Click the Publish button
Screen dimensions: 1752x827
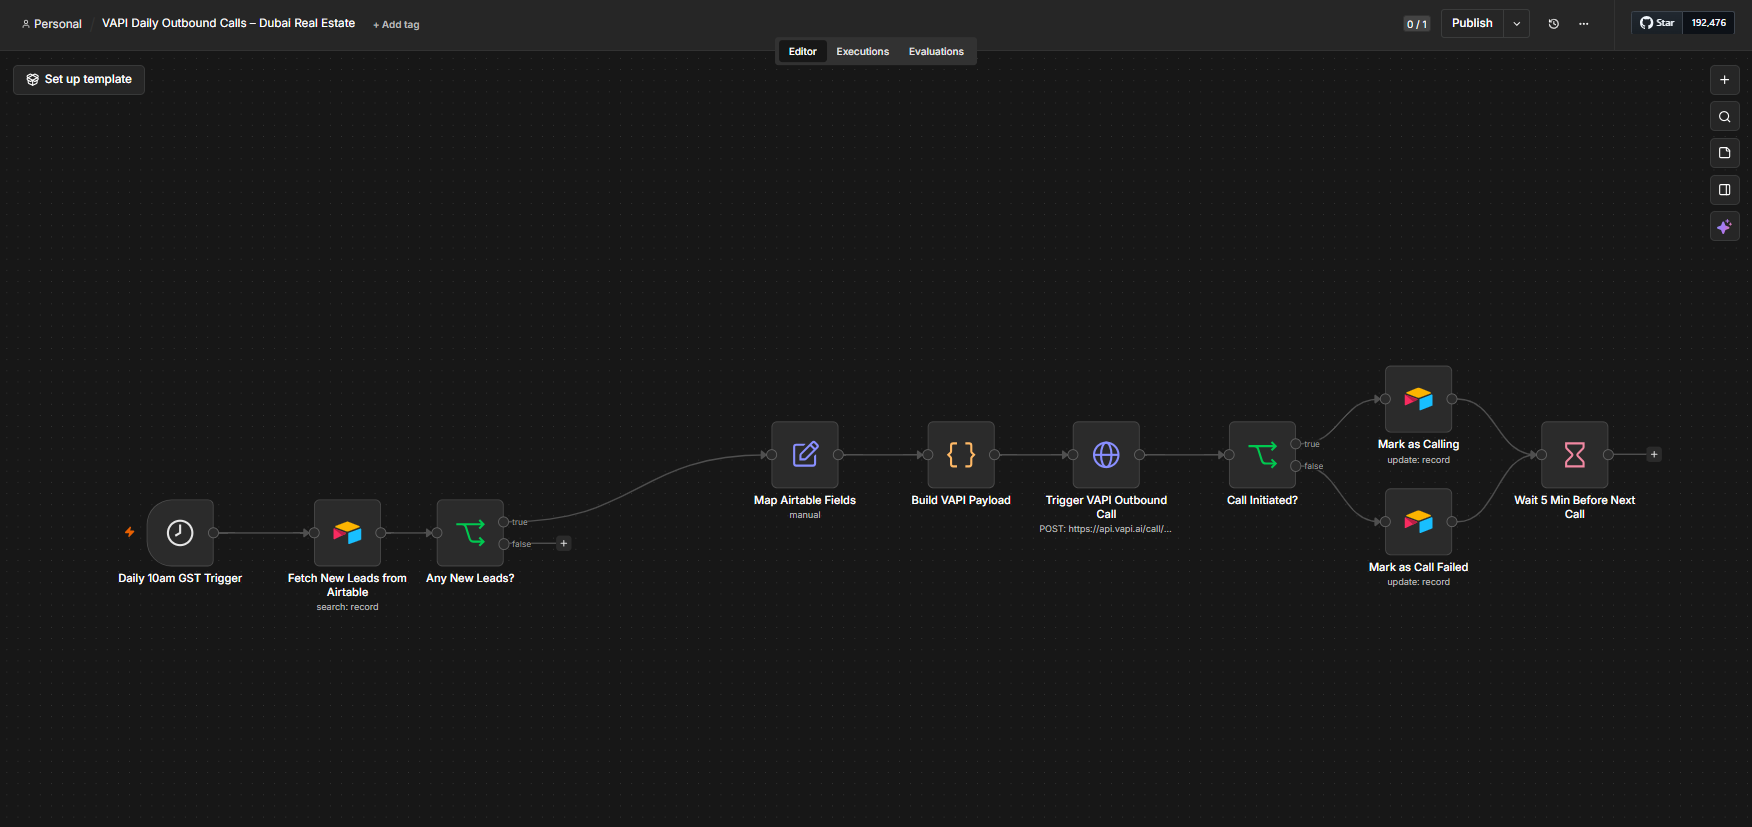[x=1472, y=24]
